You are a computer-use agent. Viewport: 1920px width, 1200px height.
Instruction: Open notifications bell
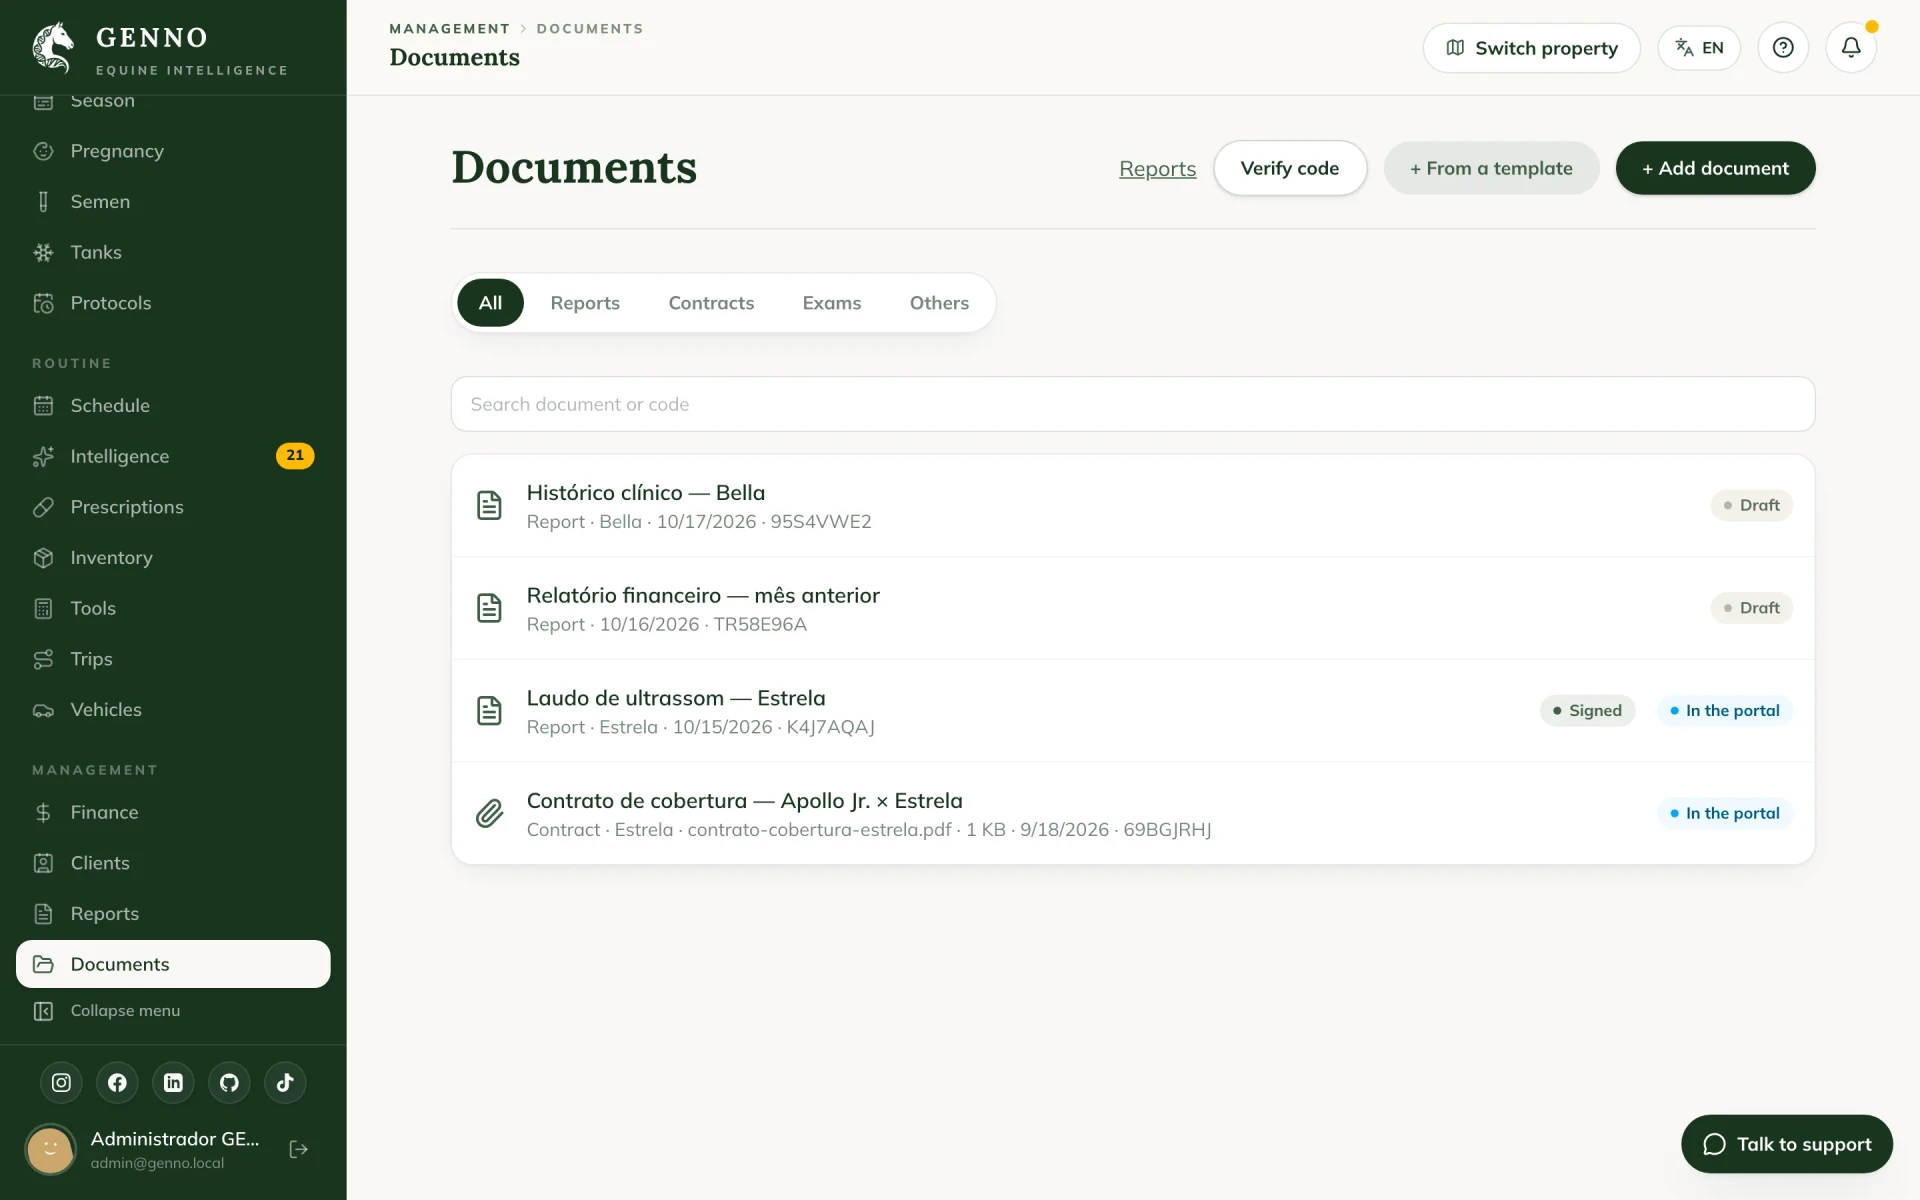click(x=1851, y=47)
